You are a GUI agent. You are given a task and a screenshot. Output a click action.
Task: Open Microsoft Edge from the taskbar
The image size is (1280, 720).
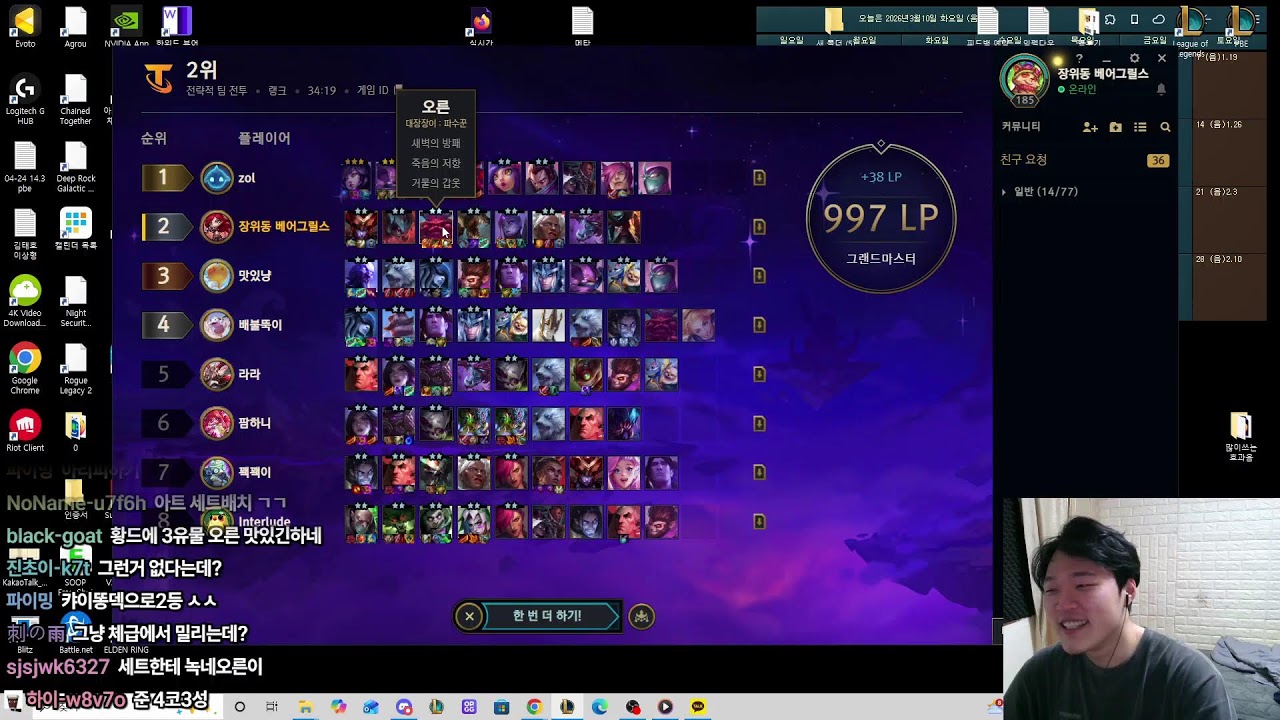point(599,707)
